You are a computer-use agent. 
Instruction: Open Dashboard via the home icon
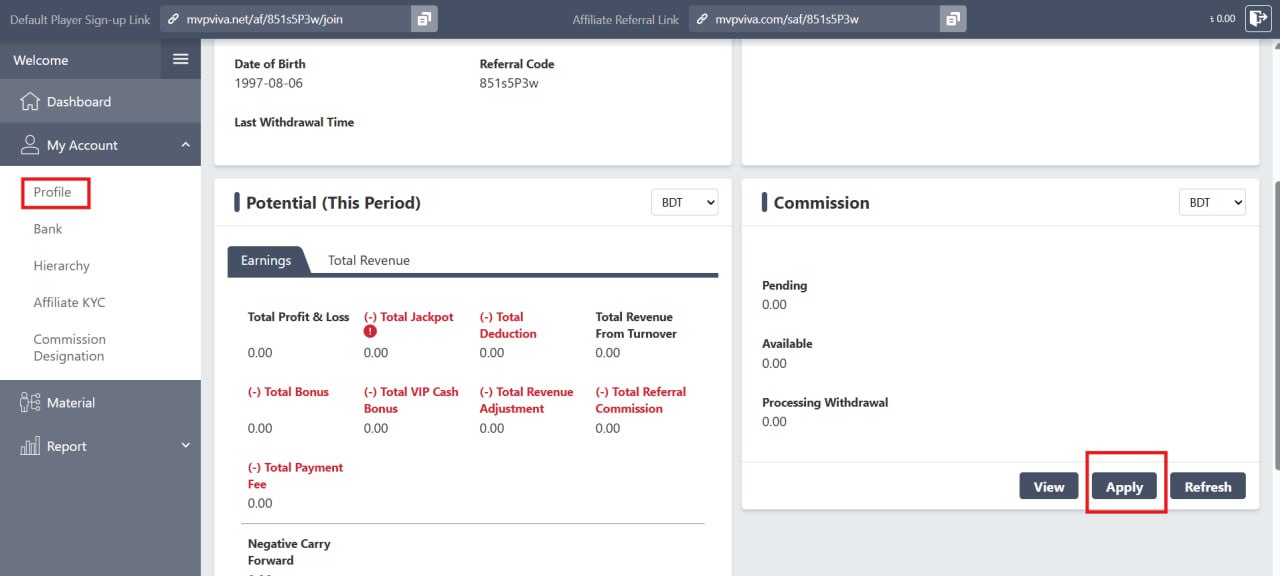[x=30, y=102]
